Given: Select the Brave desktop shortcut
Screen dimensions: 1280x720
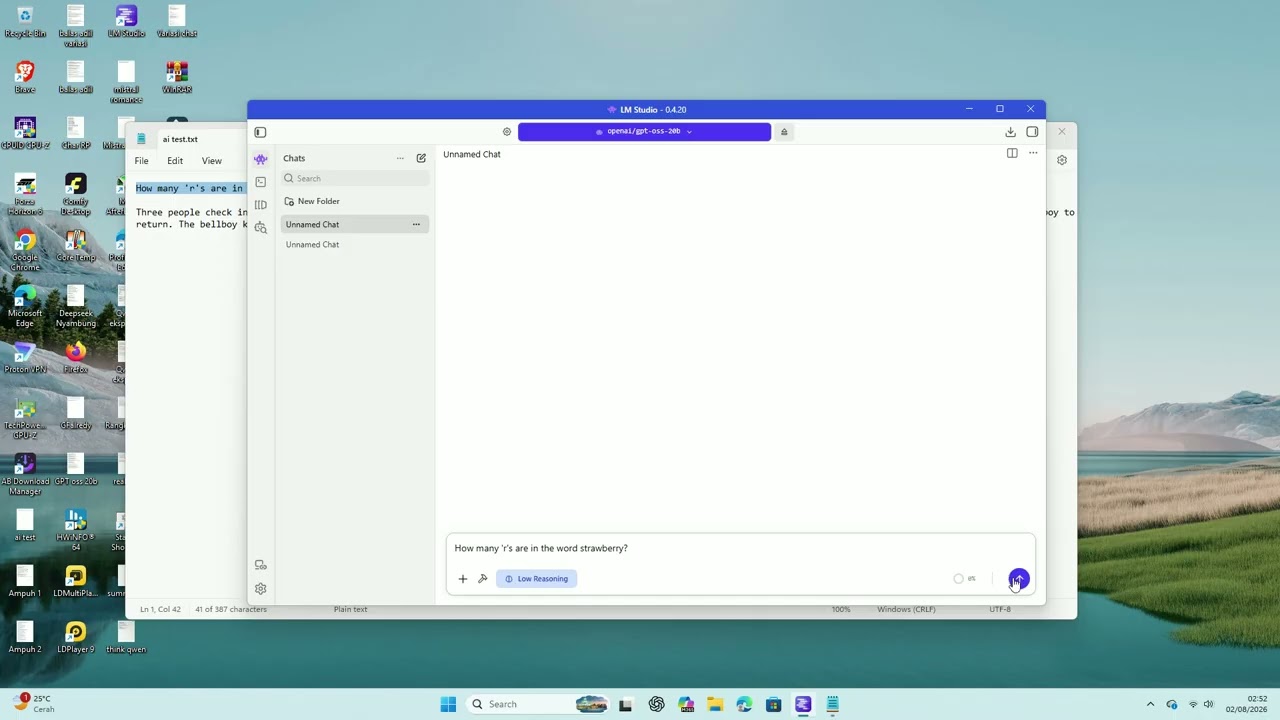Looking at the screenshot, I should [x=25, y=77].
